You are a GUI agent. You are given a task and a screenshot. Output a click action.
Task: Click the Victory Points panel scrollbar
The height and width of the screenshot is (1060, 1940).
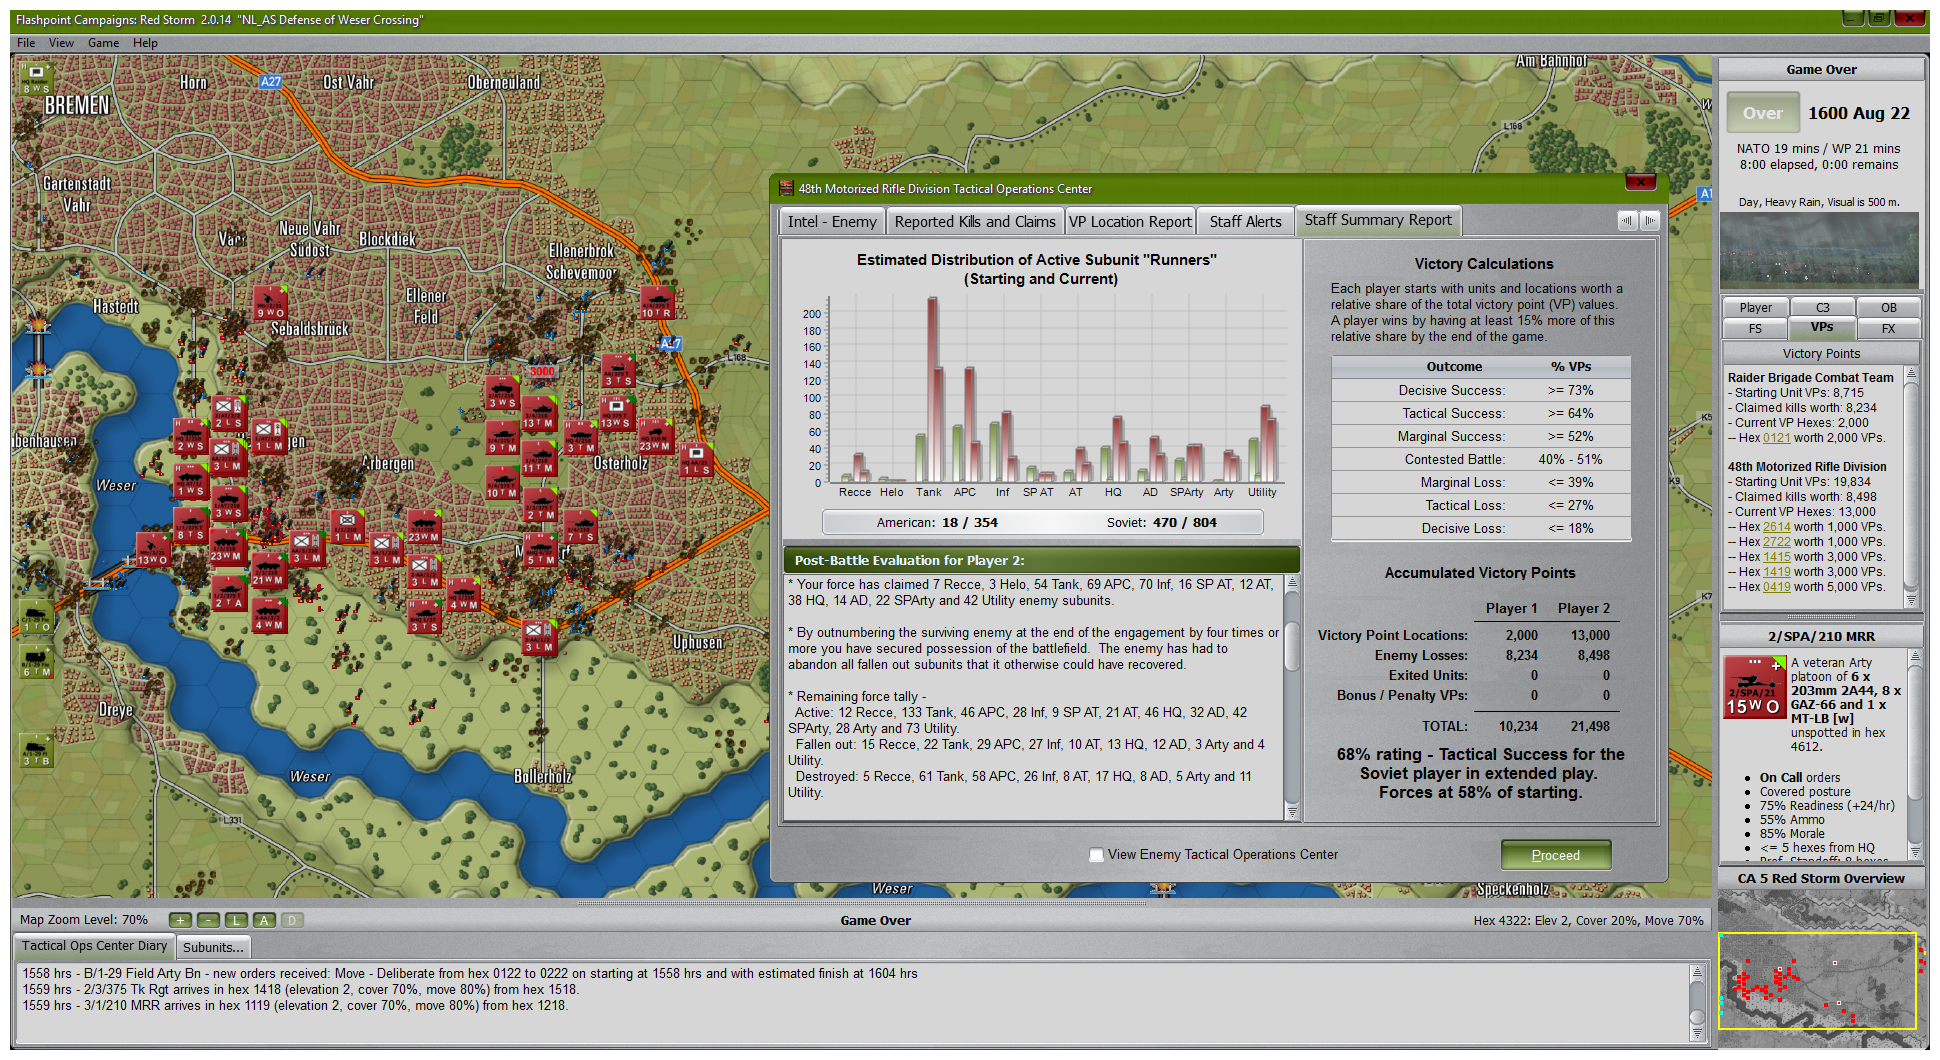click(x=1912, y=487)
